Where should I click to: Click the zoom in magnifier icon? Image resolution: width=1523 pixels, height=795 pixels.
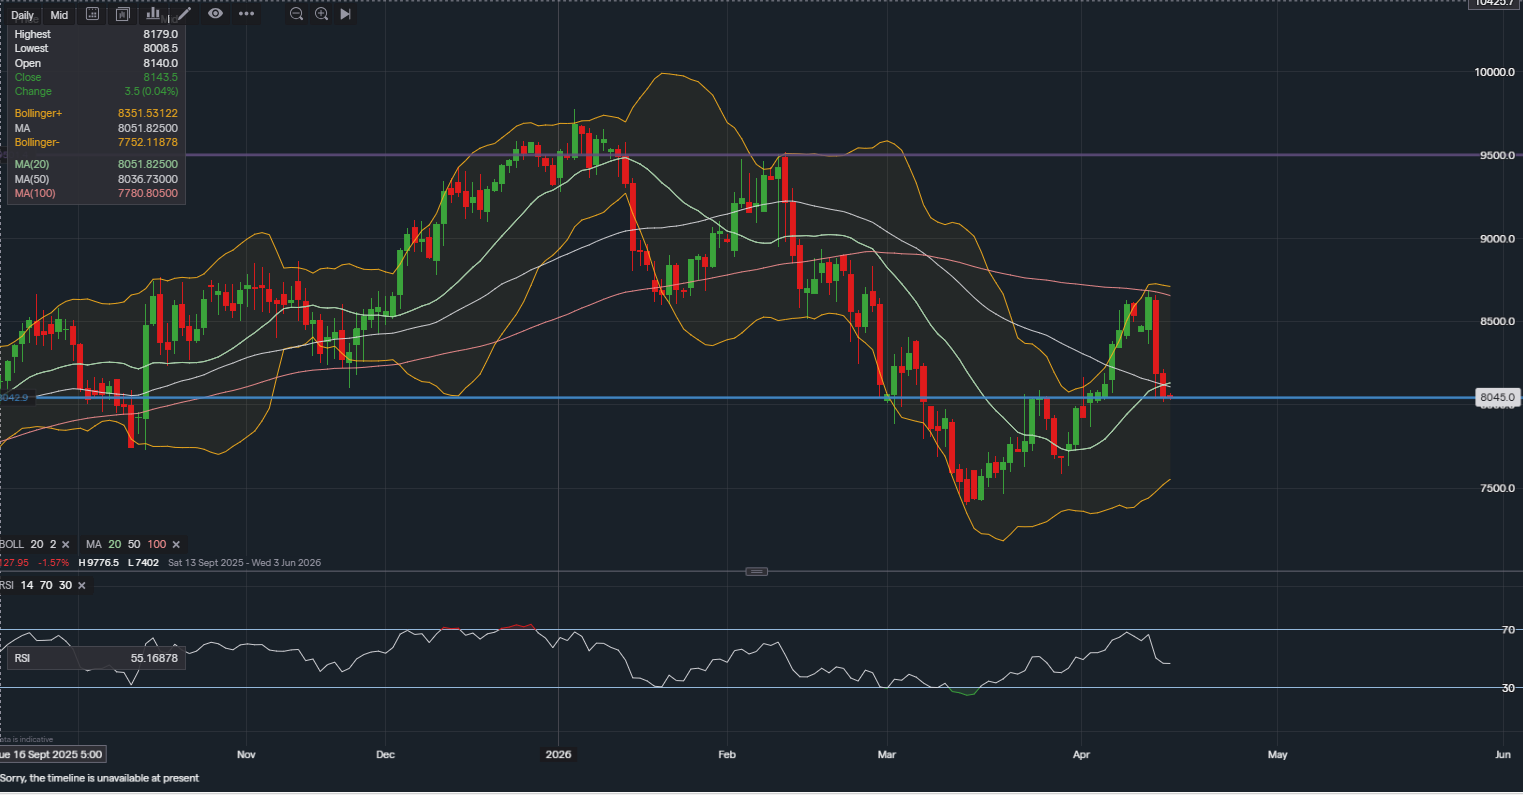tap(321, 14)
